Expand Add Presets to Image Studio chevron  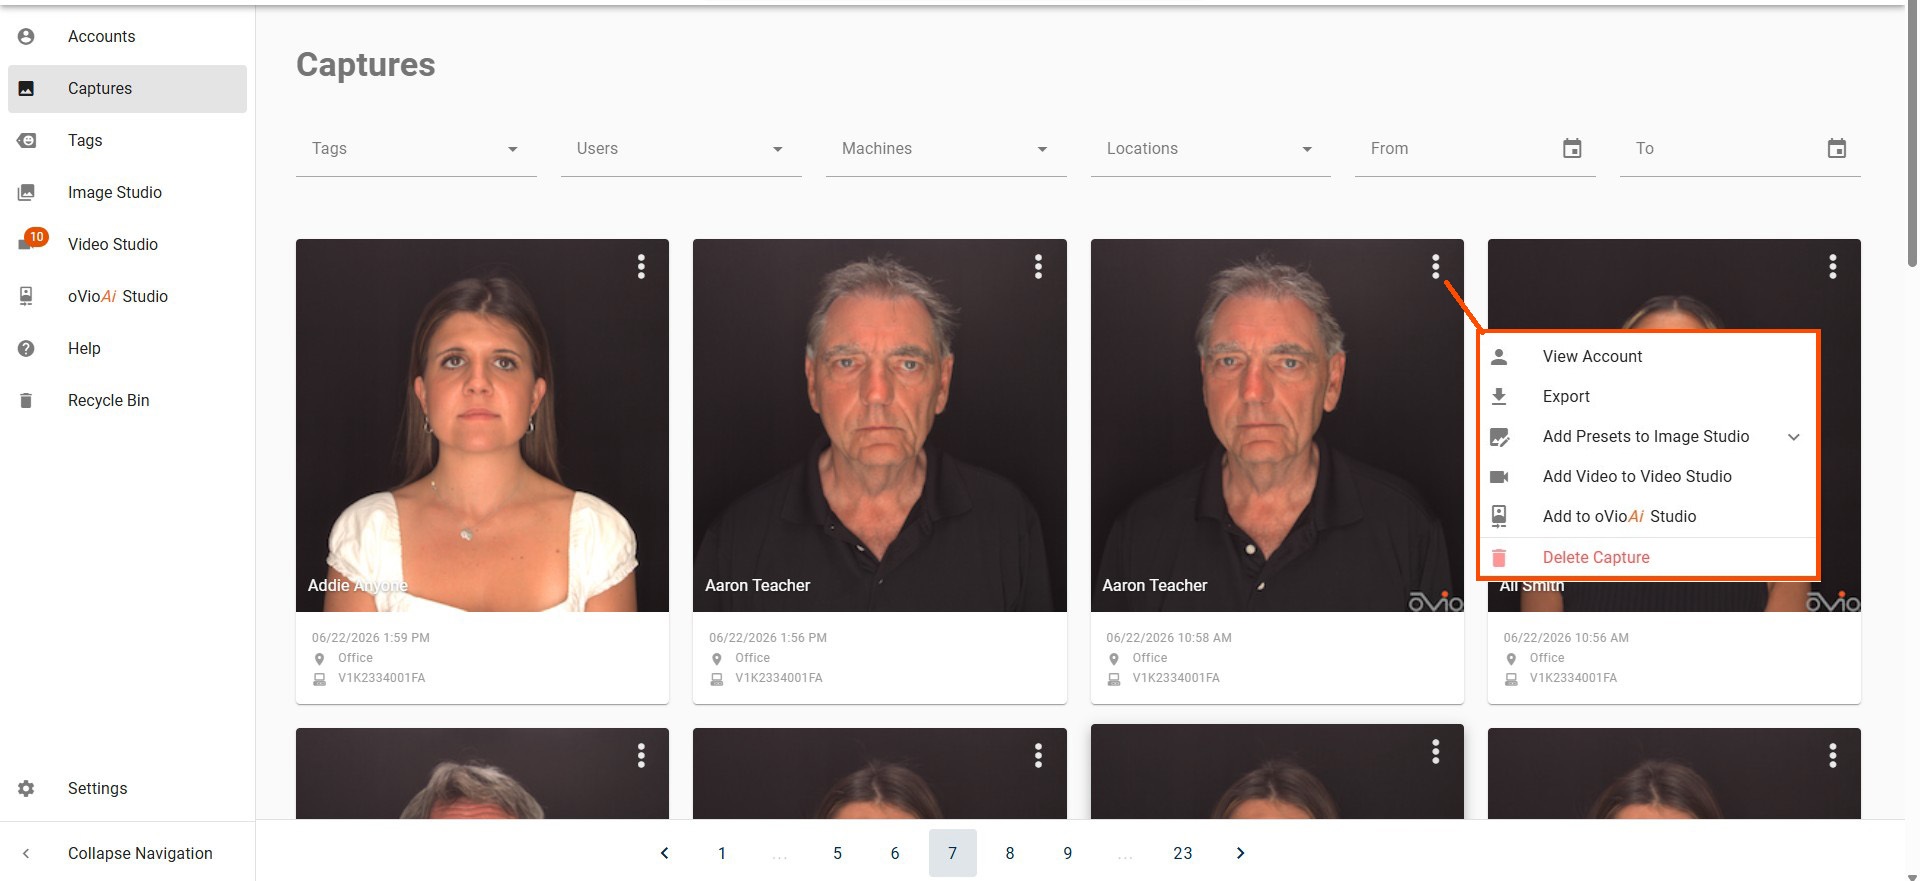click(1794, 437)
